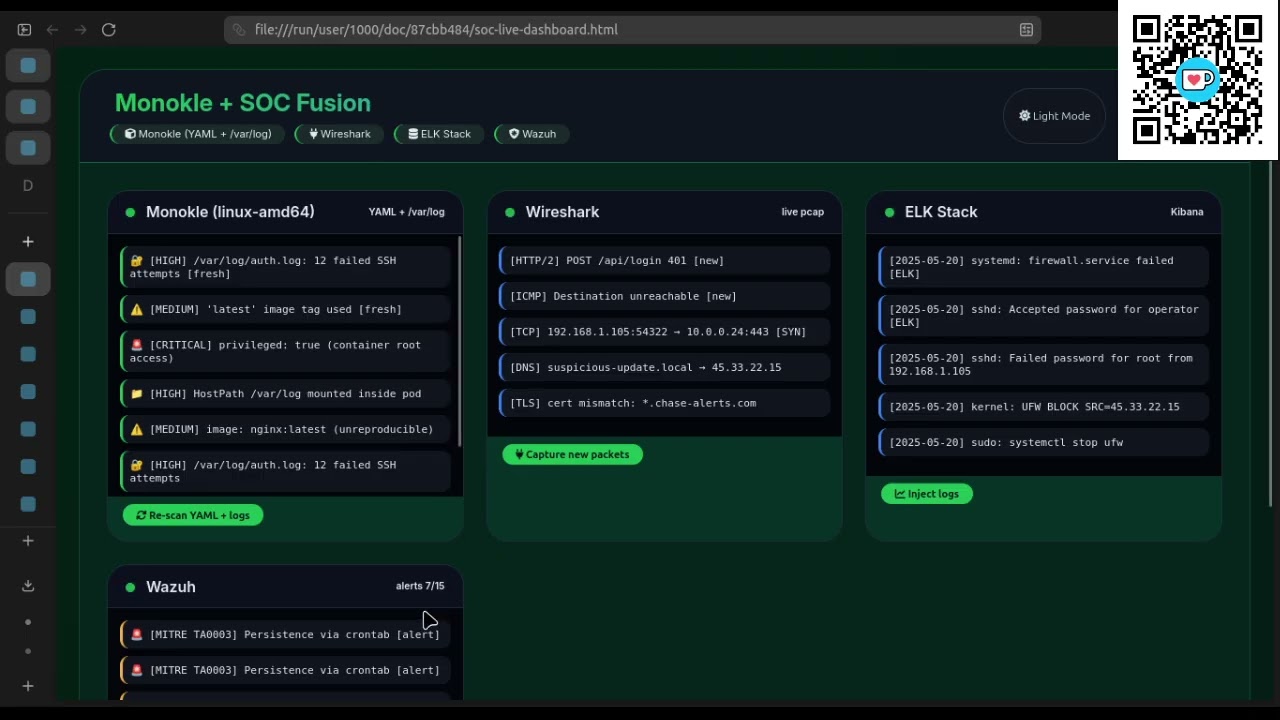Click lock icon on auth.log [fresh] row

pos(137,261)
